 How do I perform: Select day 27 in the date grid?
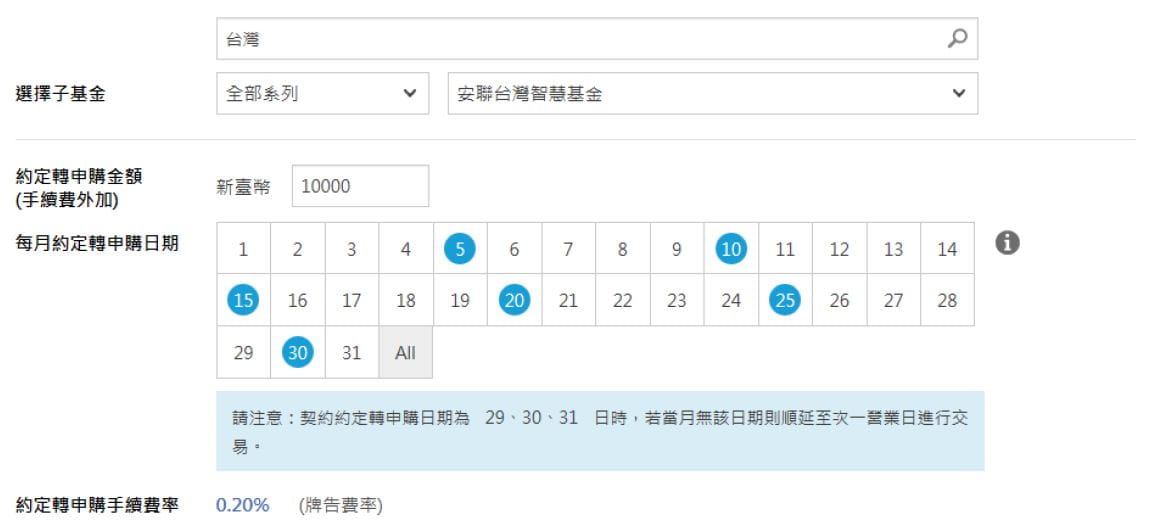point(894,300)
